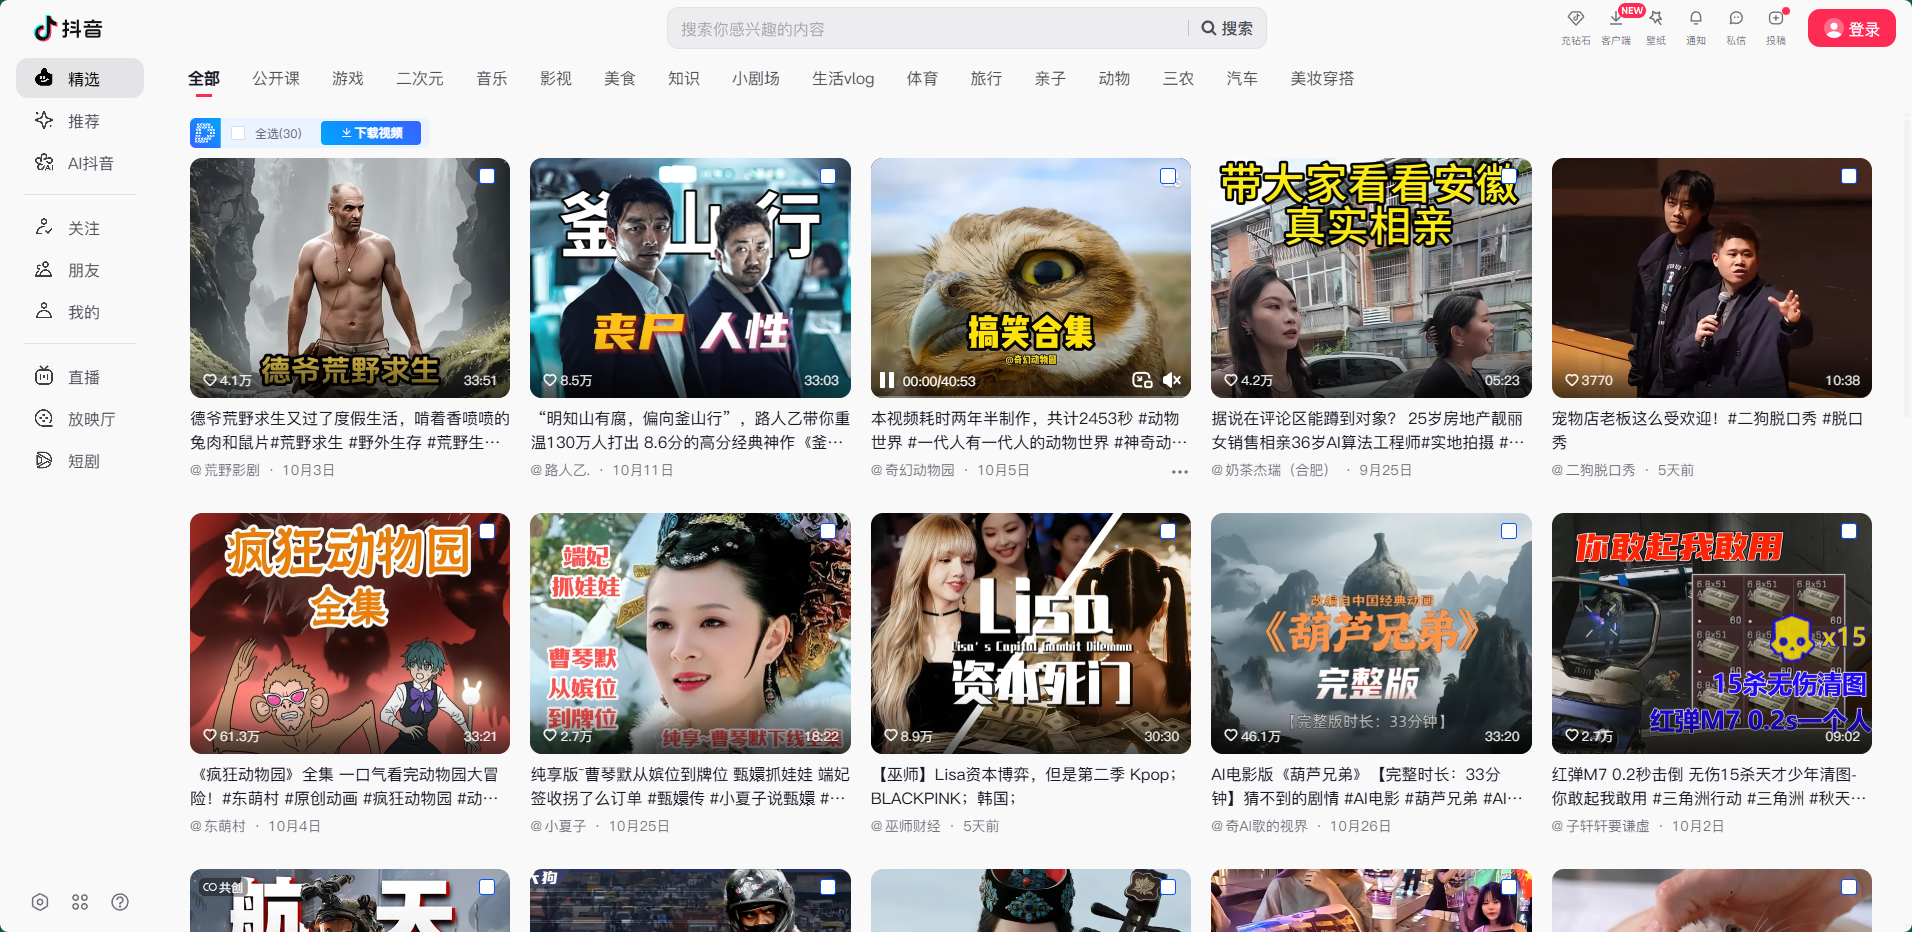
Task: Tick the checkbox on 德爷荒野求生 video
Action: [x=487, y=176]
